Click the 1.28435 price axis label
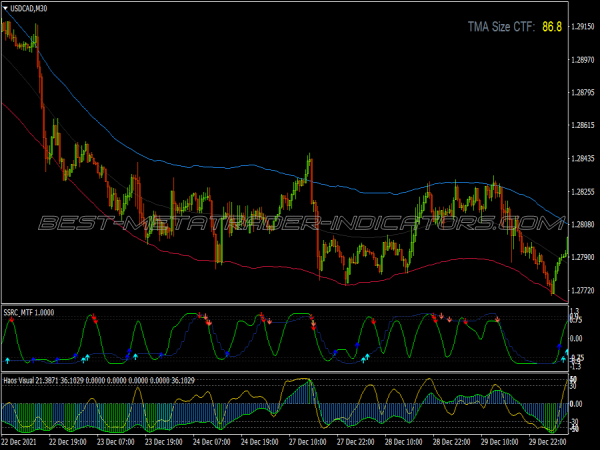The image size is (600, 450). pos(582,158)
